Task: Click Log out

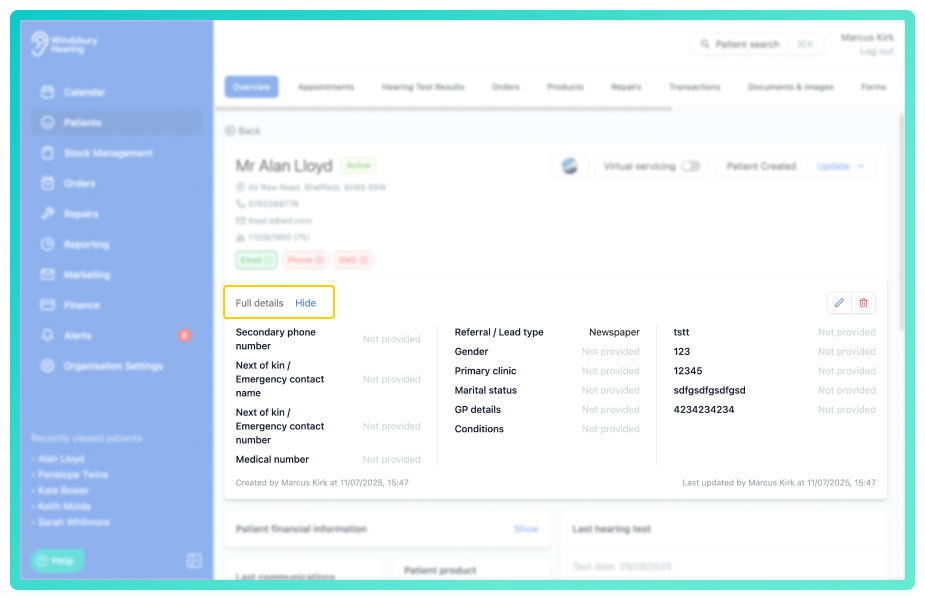Action: (x=876, y=51)
